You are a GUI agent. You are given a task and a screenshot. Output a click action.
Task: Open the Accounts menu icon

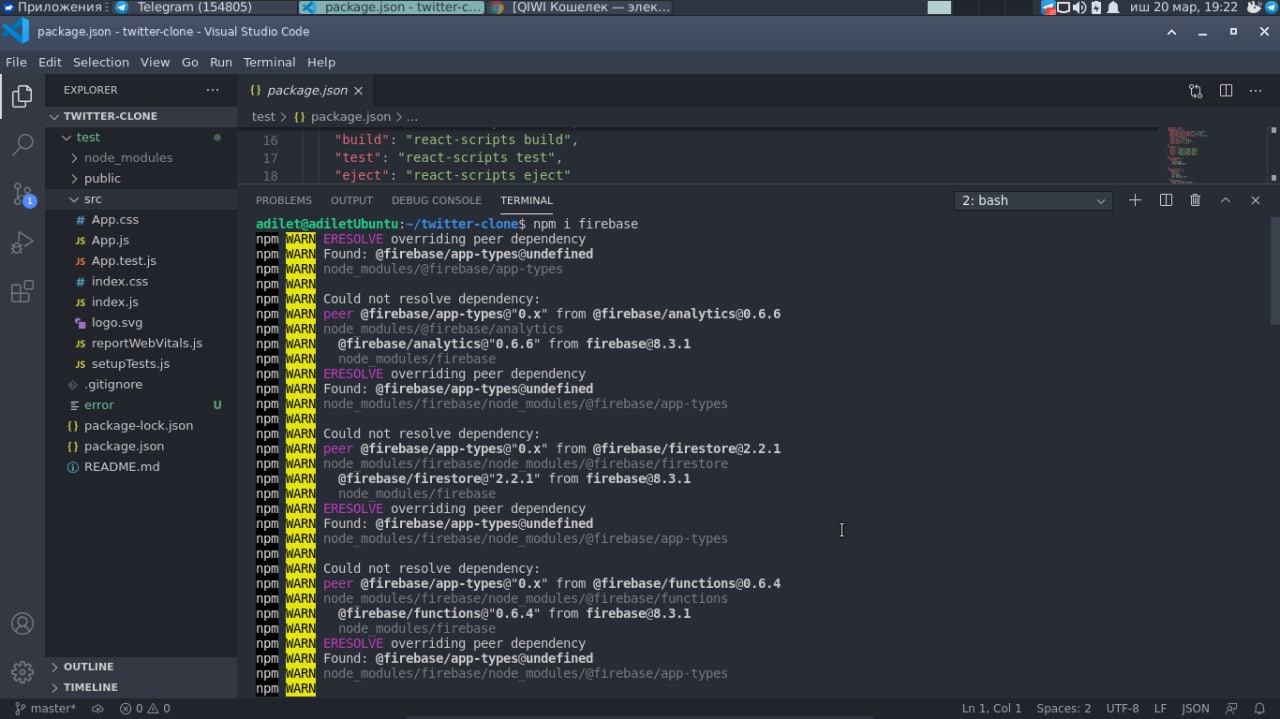(22, 623)
